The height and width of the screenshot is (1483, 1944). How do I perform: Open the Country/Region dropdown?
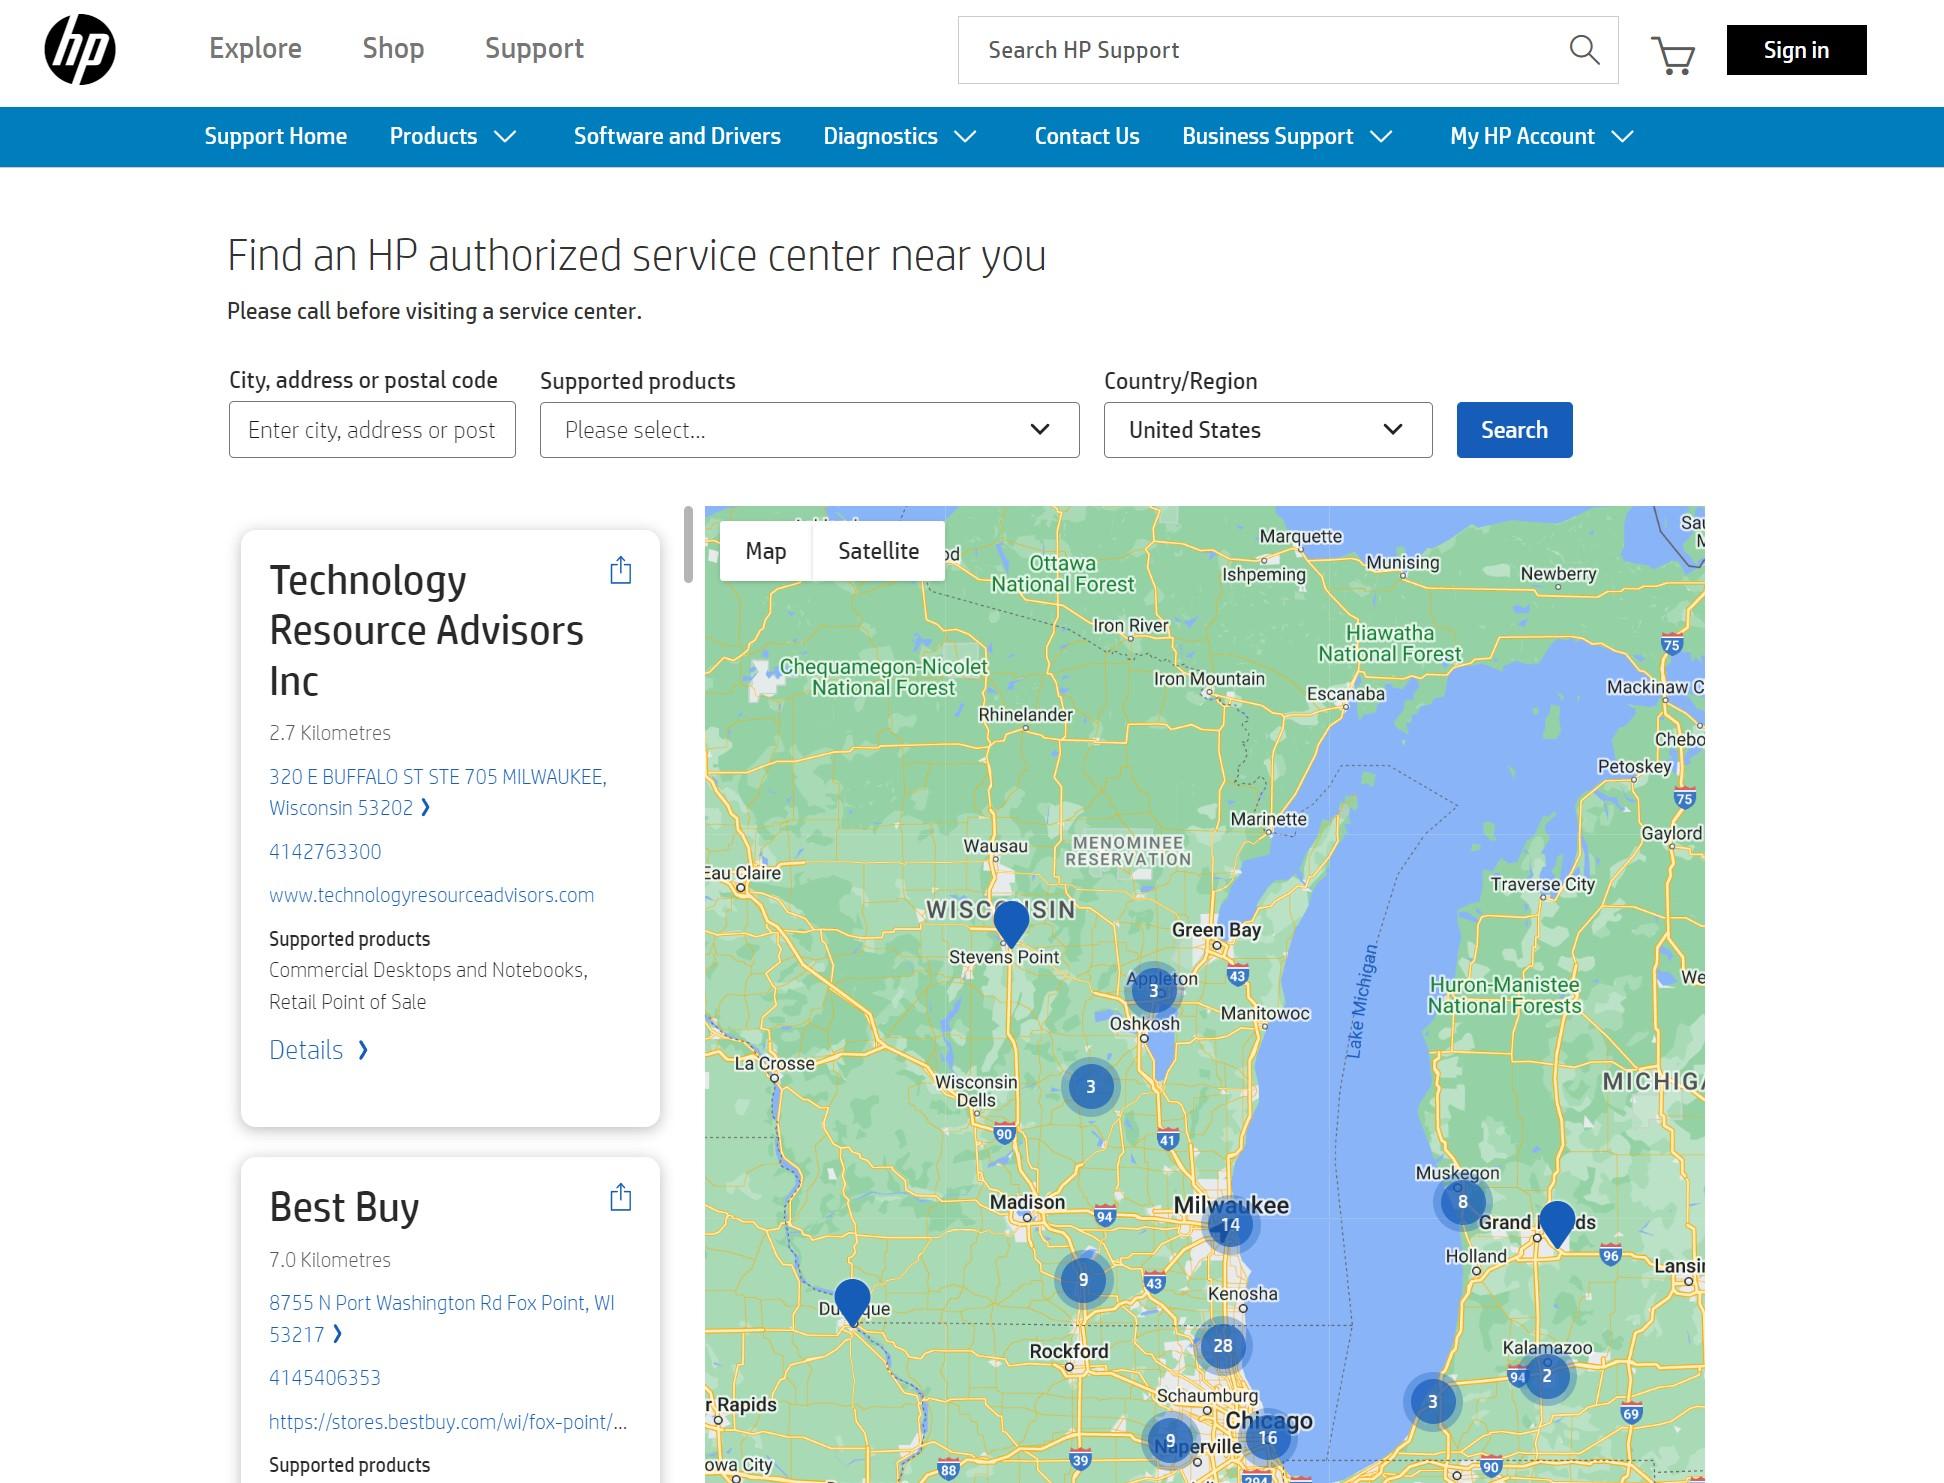pos(1267,430)
